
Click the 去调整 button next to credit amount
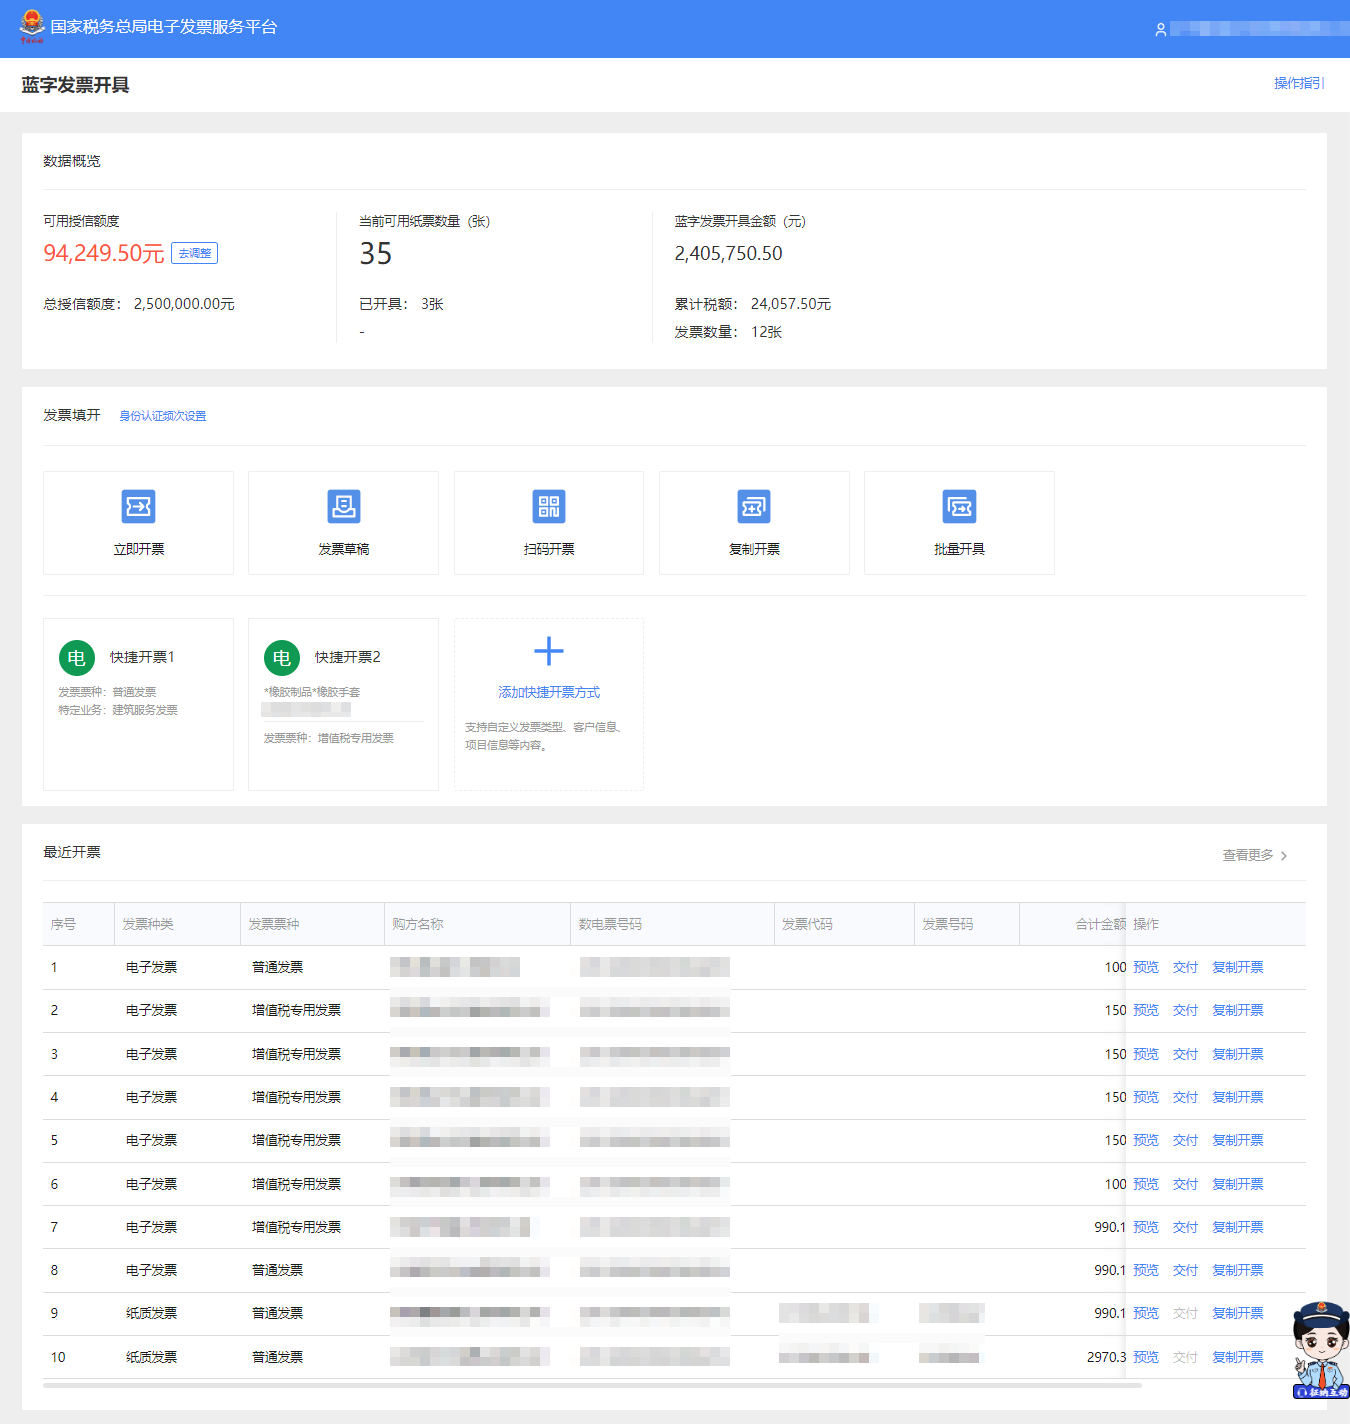(194, 253)
